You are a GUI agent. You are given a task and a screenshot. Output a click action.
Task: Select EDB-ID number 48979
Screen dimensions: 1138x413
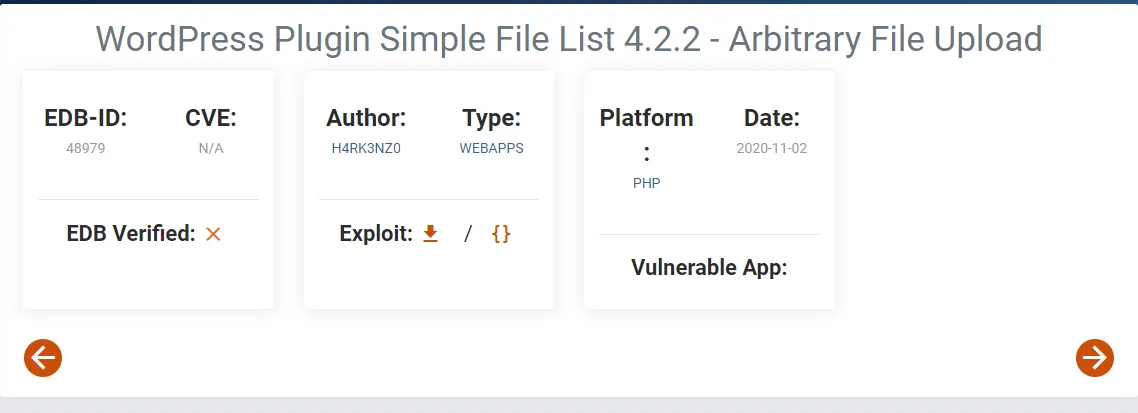click(86, 148)
